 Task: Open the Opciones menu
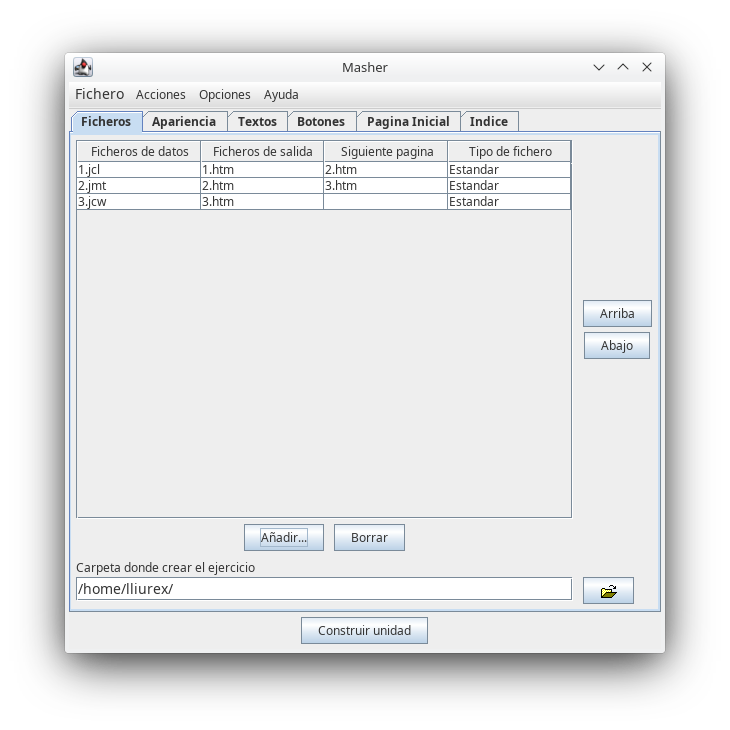click(x=224, y=94)
